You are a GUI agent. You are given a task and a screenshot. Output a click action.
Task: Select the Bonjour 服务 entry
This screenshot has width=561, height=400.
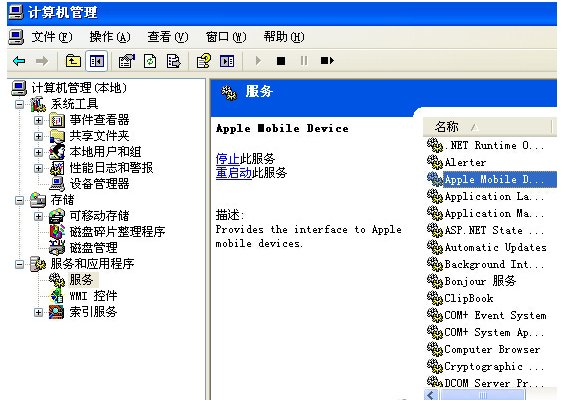click(480, 281)
